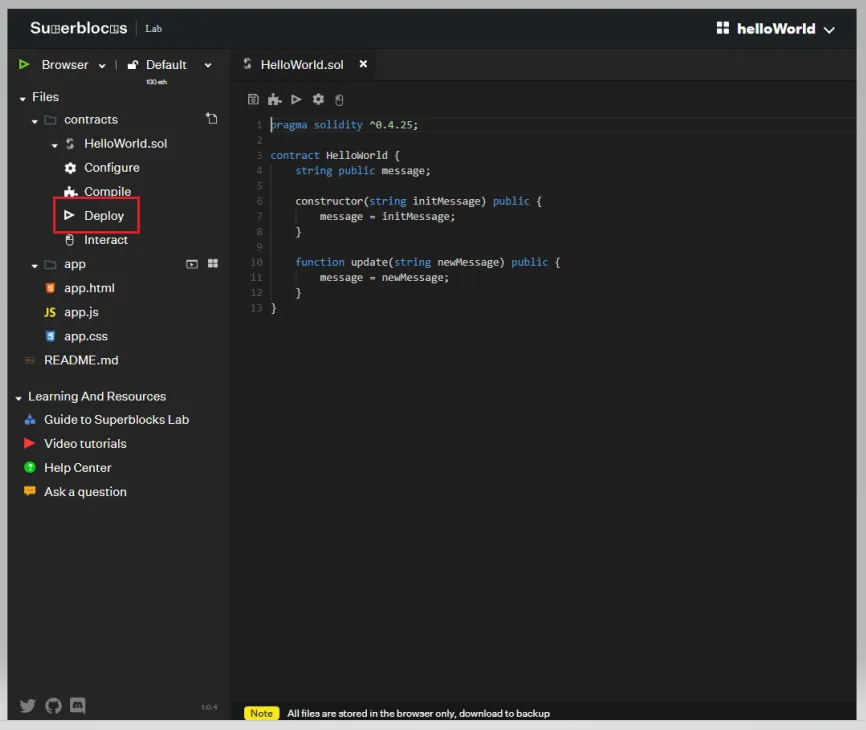
Task: Click the new file icon beside contracts
Action: (212, 118)
